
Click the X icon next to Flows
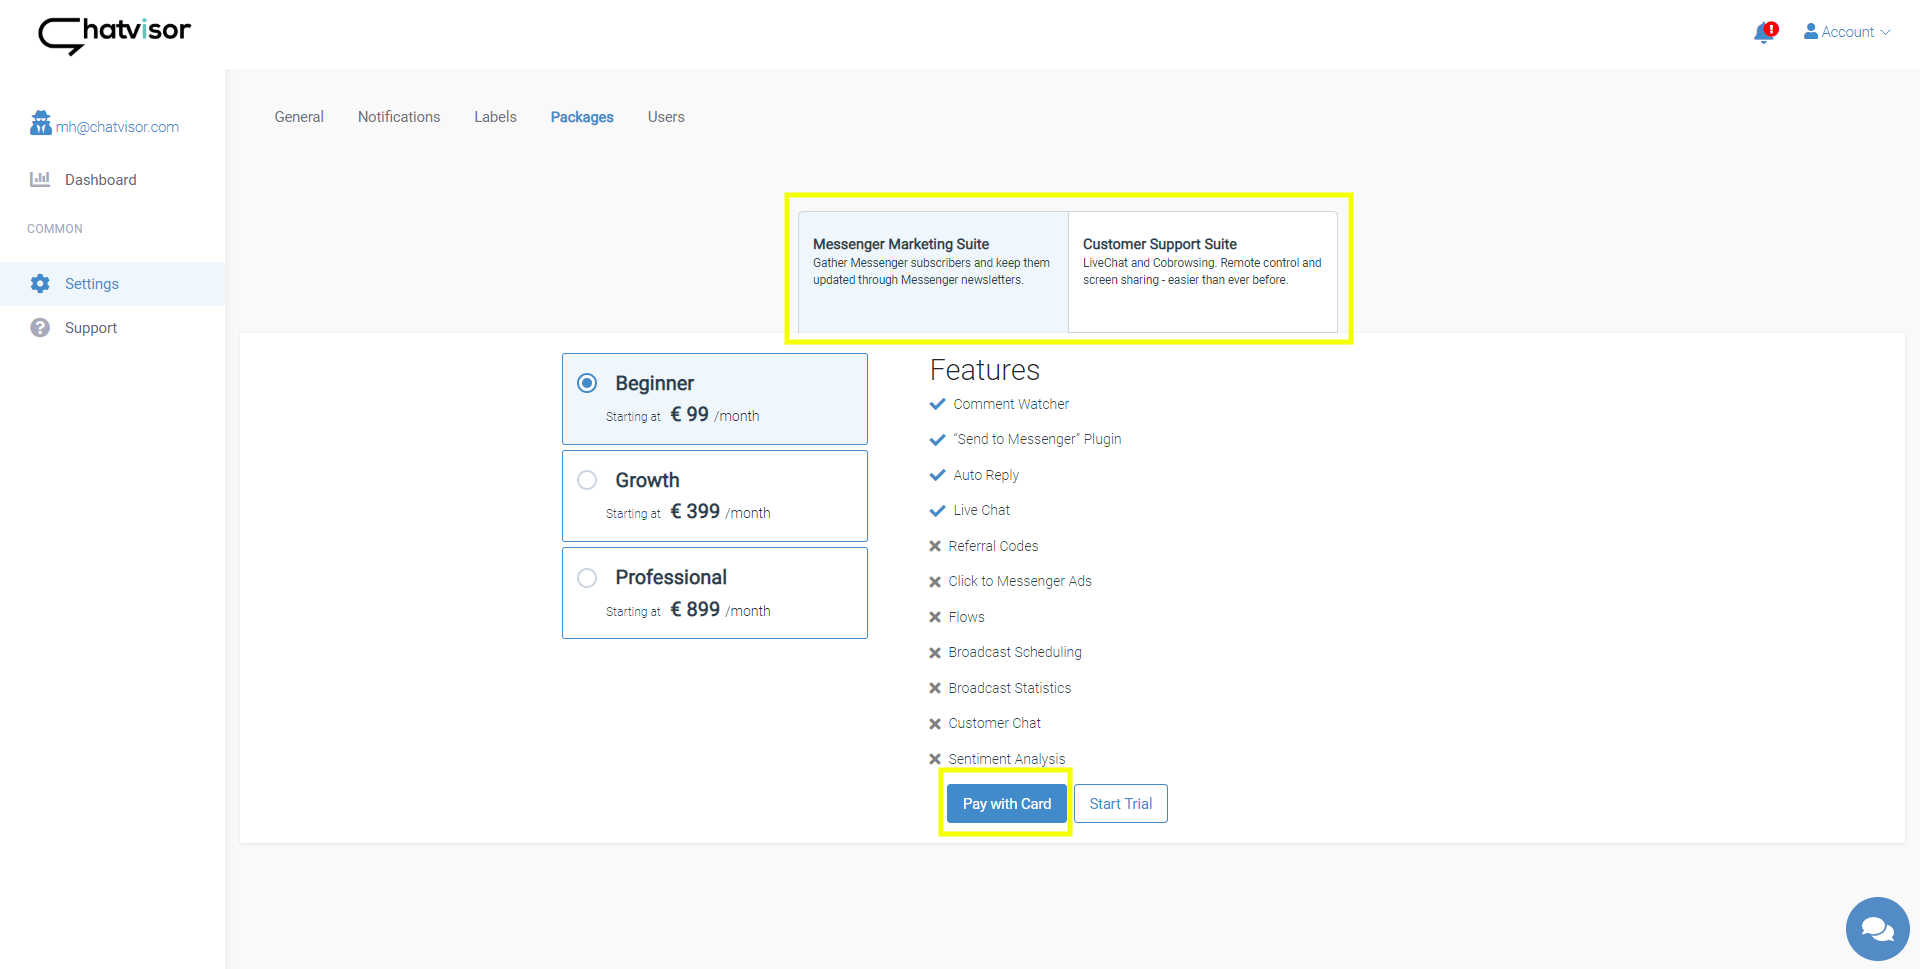(935, 617)
